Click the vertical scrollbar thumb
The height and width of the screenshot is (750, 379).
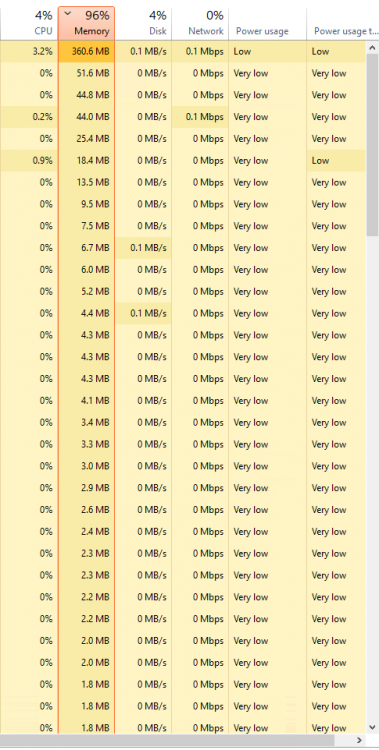pyautogui.click(x=373, y=144)
